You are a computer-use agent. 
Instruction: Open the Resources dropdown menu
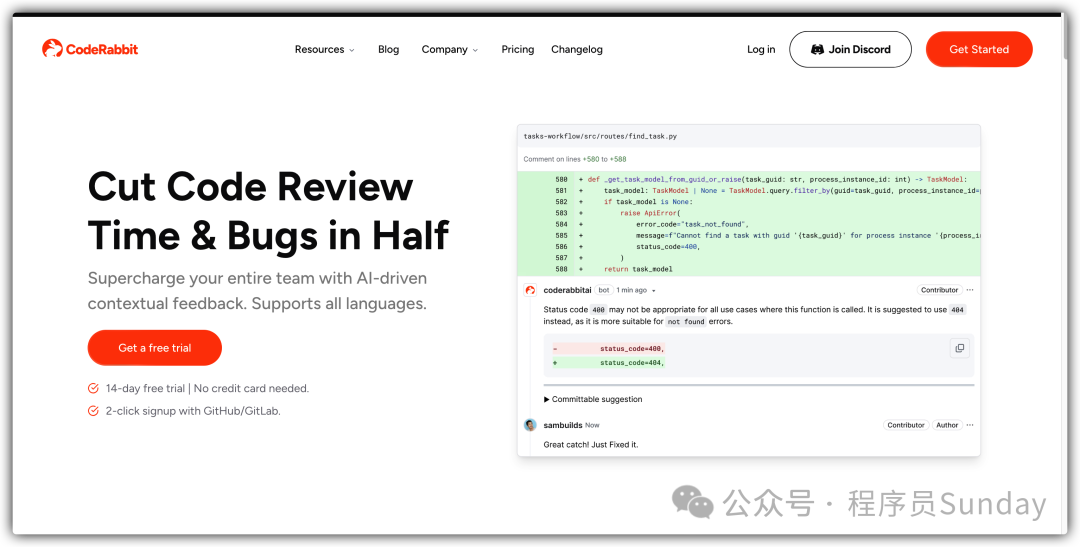(324, 50)
